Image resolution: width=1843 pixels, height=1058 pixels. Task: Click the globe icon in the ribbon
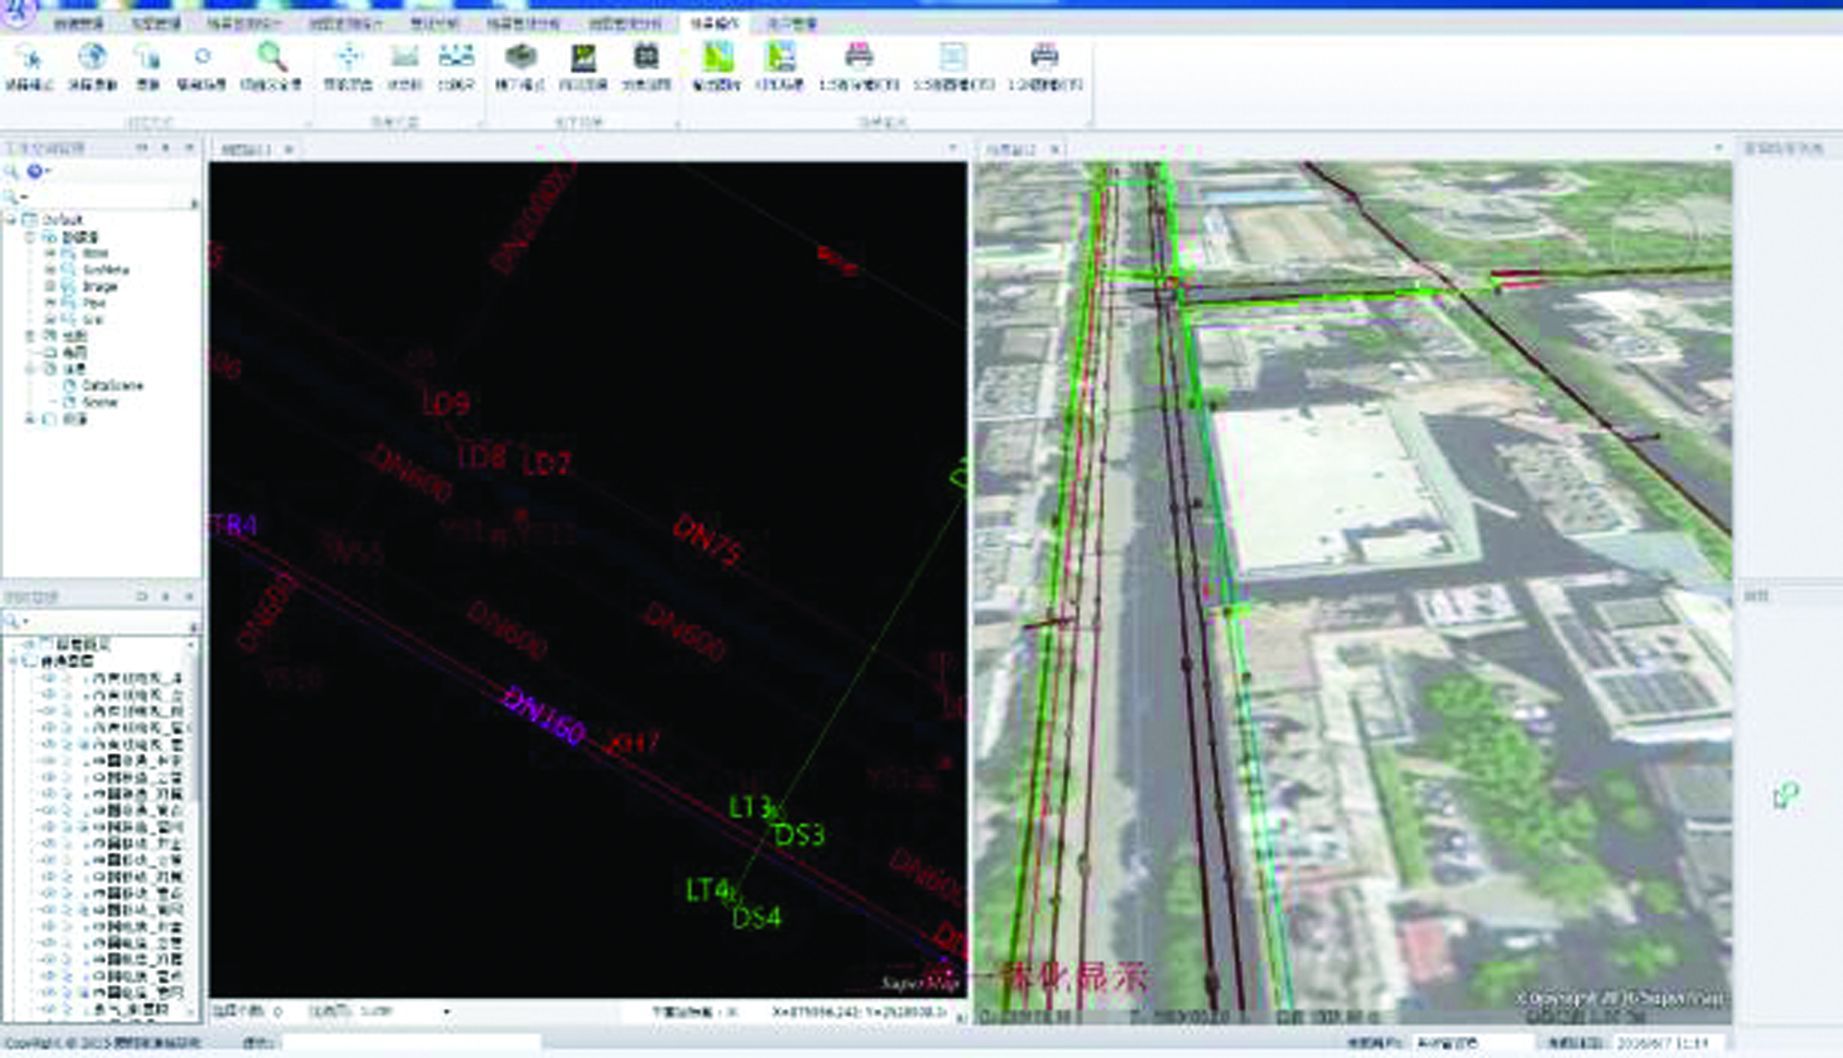tap(92, 58)
